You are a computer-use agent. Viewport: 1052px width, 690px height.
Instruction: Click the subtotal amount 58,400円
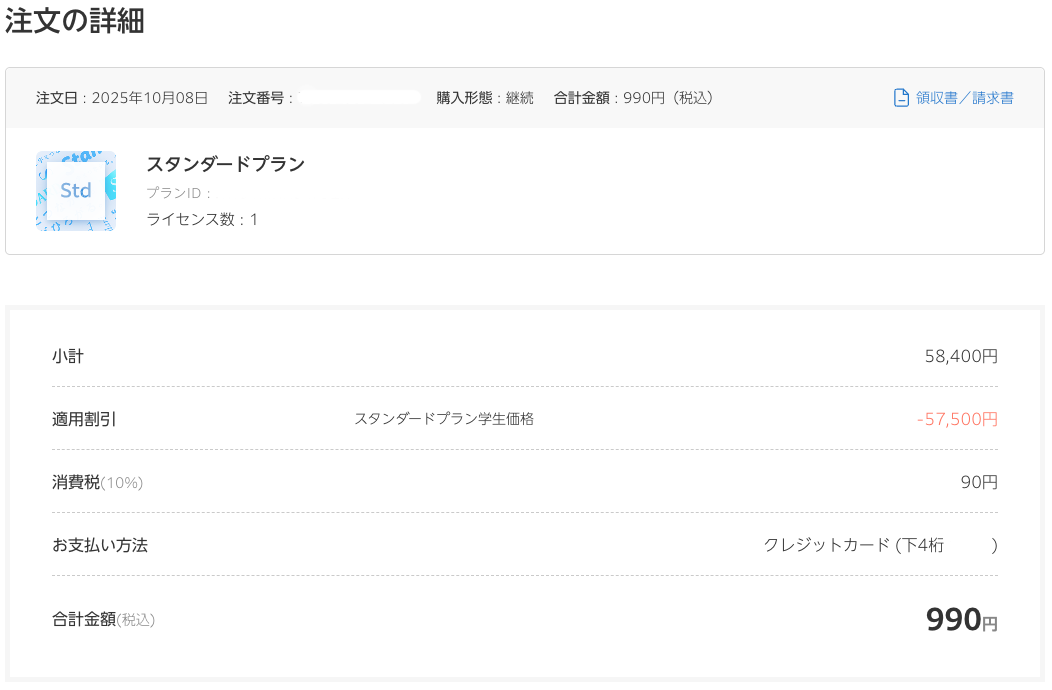tap(960, 356)
